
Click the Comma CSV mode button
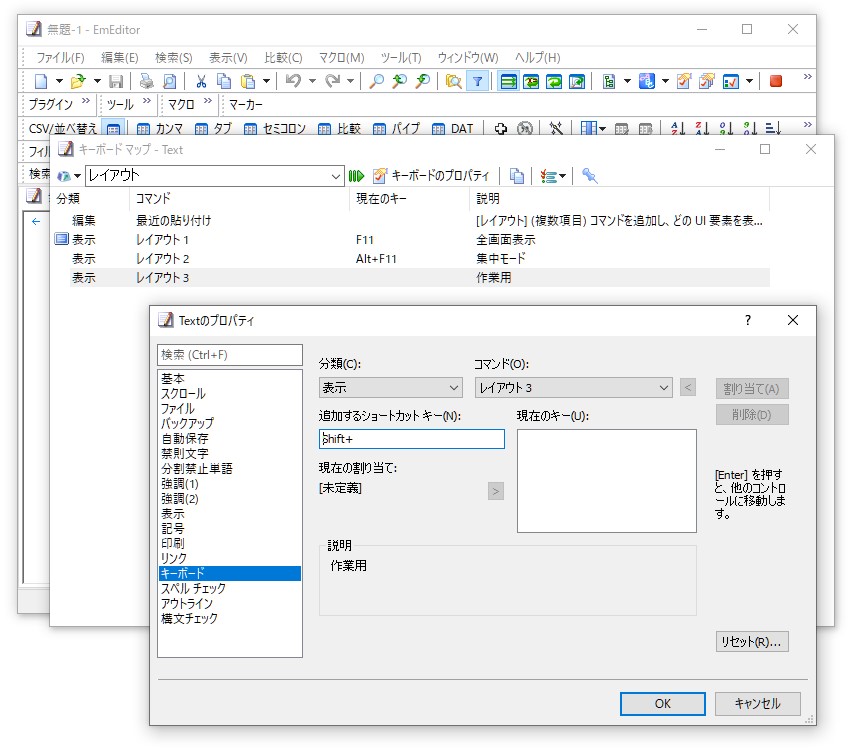coord(160,129)
